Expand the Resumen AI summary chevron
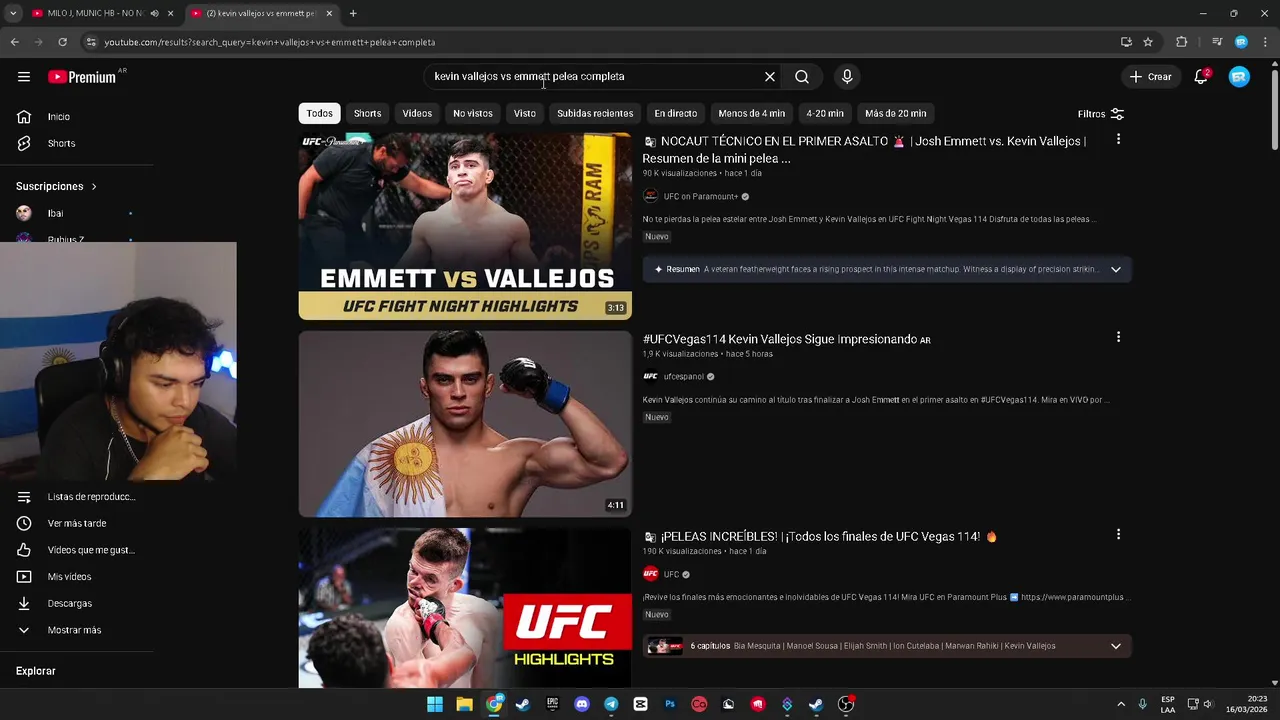This screenshot has width=1280, height=720. pos(1116,269)
